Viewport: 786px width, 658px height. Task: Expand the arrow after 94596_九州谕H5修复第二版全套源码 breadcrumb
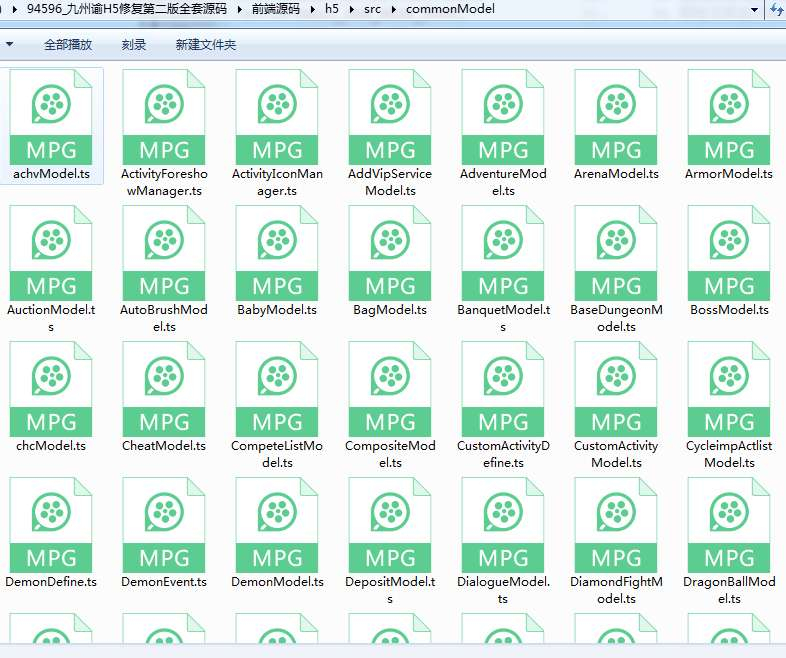tap(240, 10)
